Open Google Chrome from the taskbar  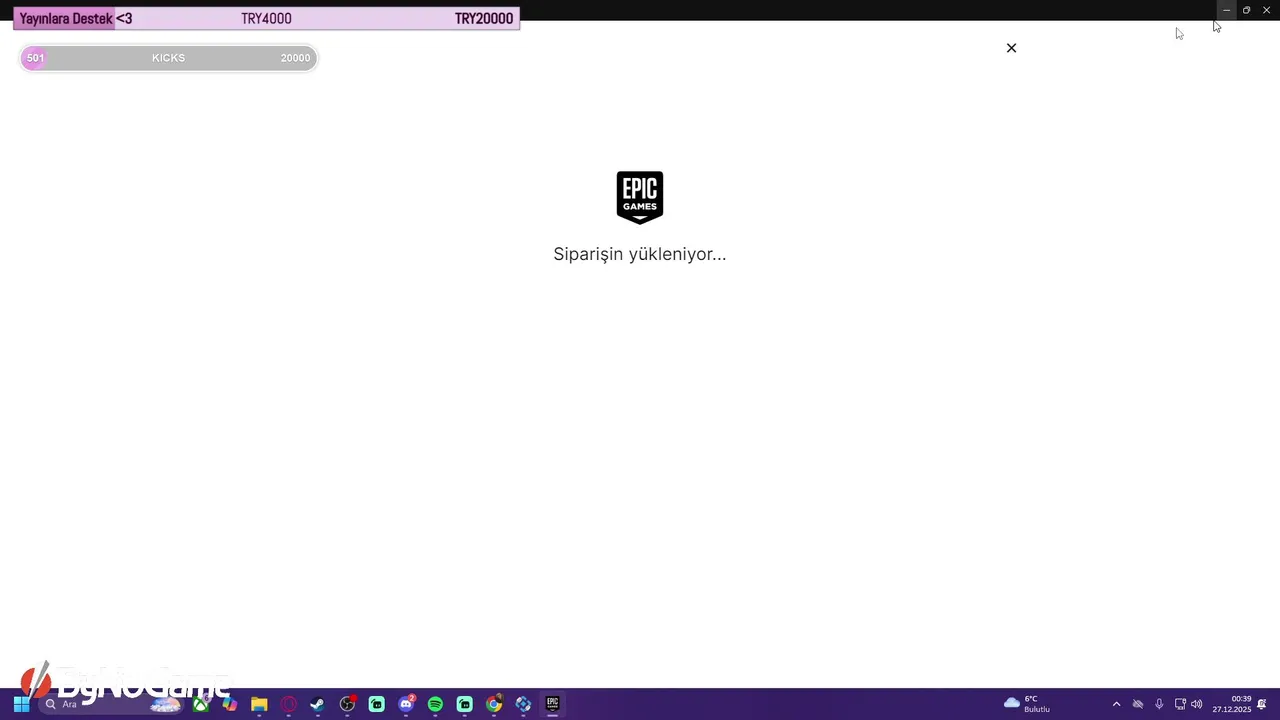(x=494, y=704)
